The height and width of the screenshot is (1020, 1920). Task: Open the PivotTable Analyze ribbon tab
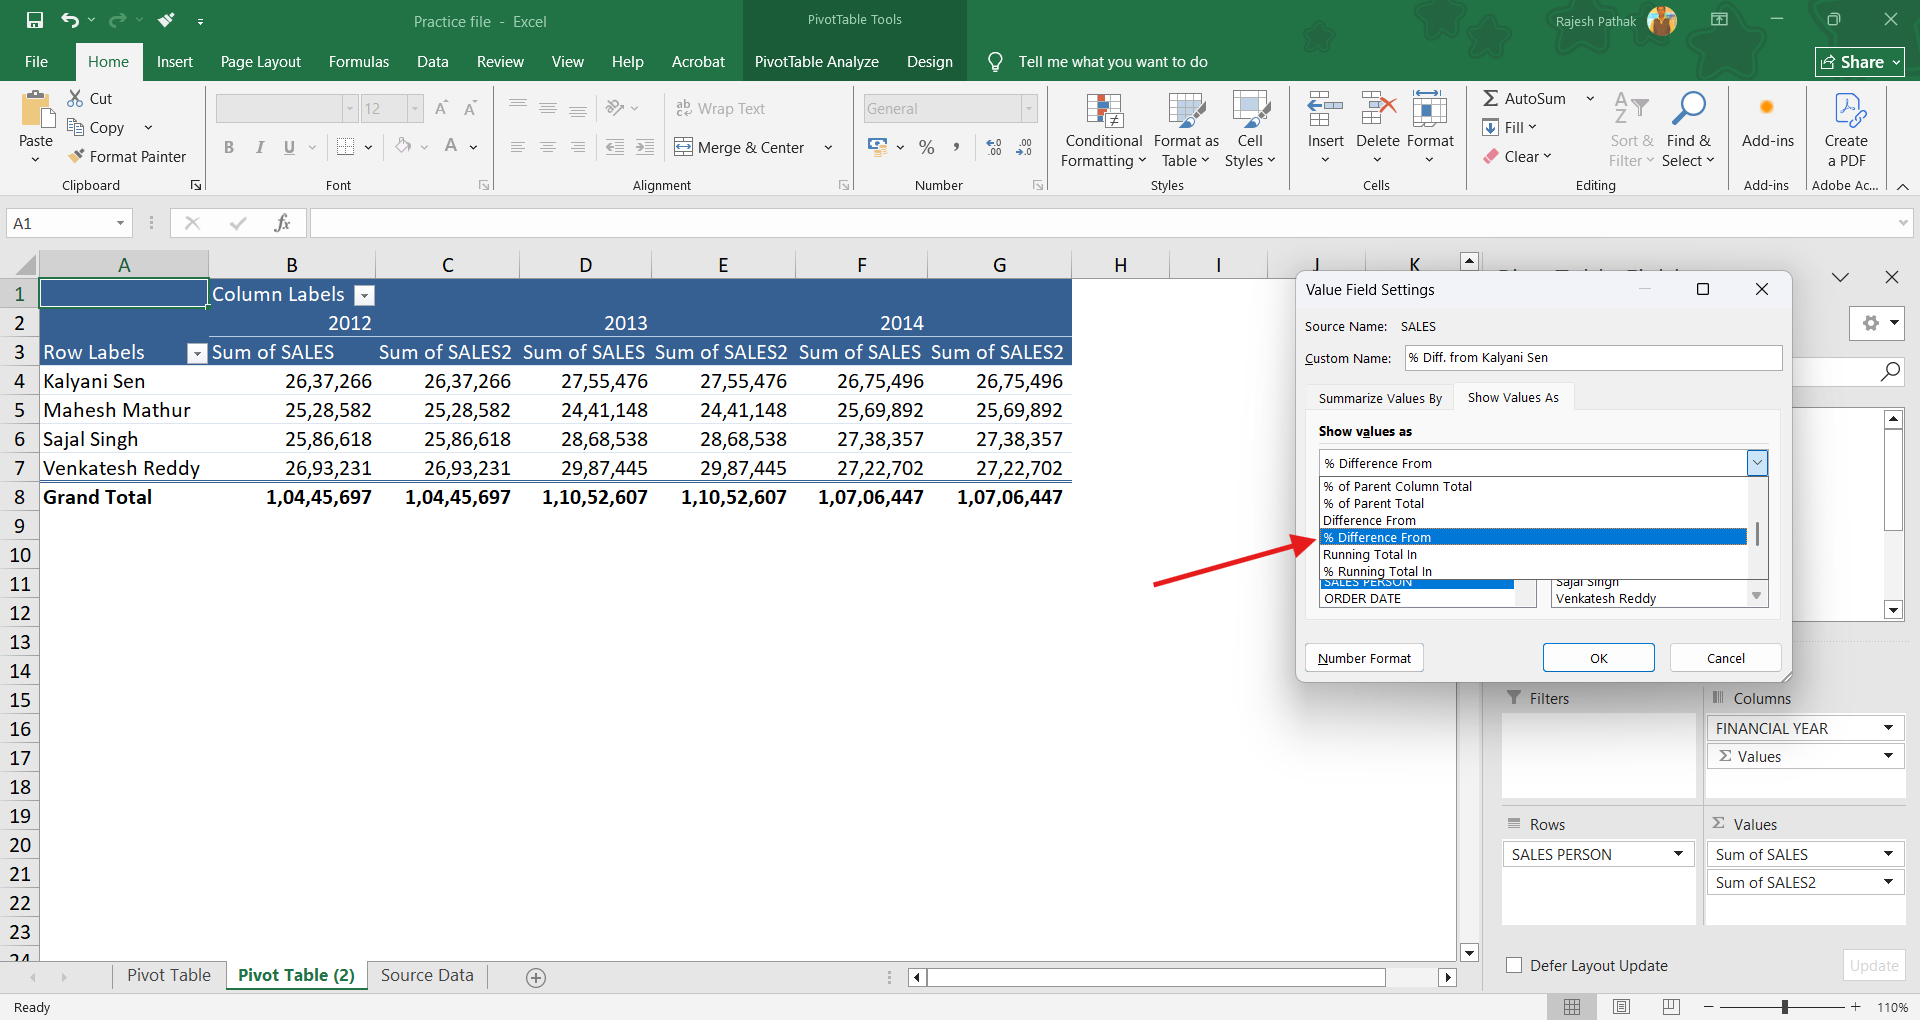[x=816, y=62]
